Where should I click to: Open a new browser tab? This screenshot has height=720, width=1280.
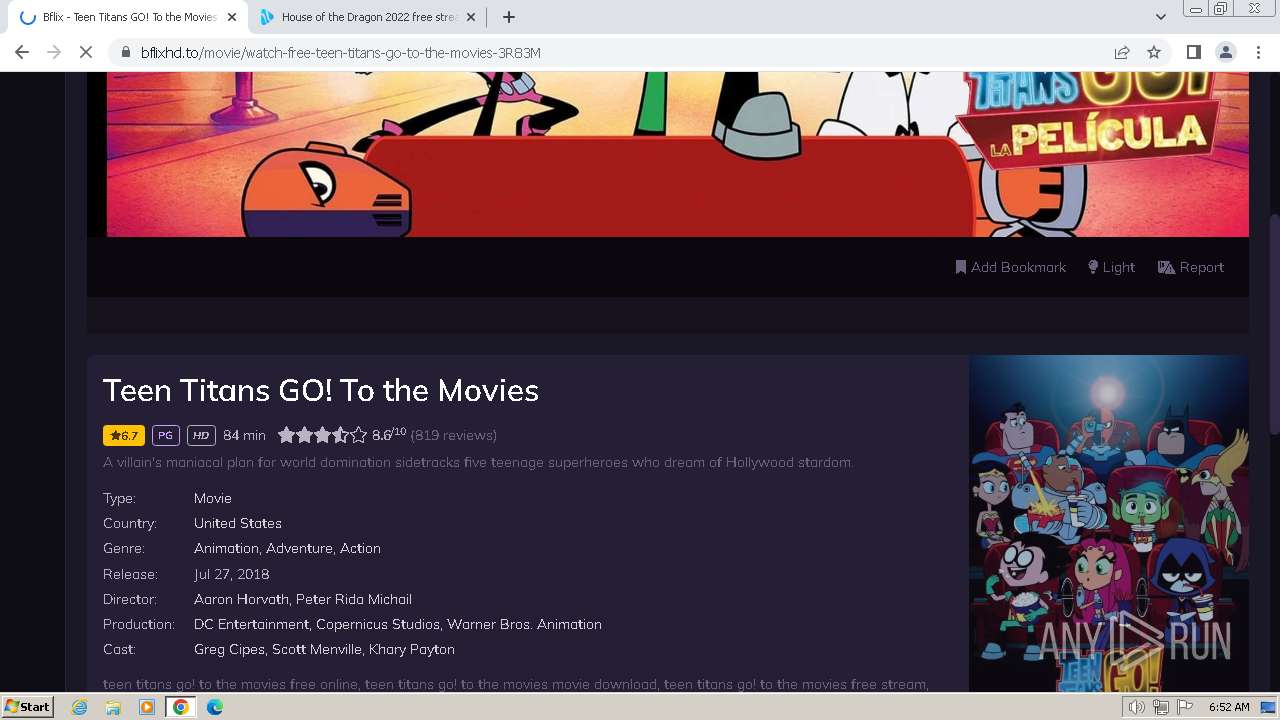(x=508, y=17)
